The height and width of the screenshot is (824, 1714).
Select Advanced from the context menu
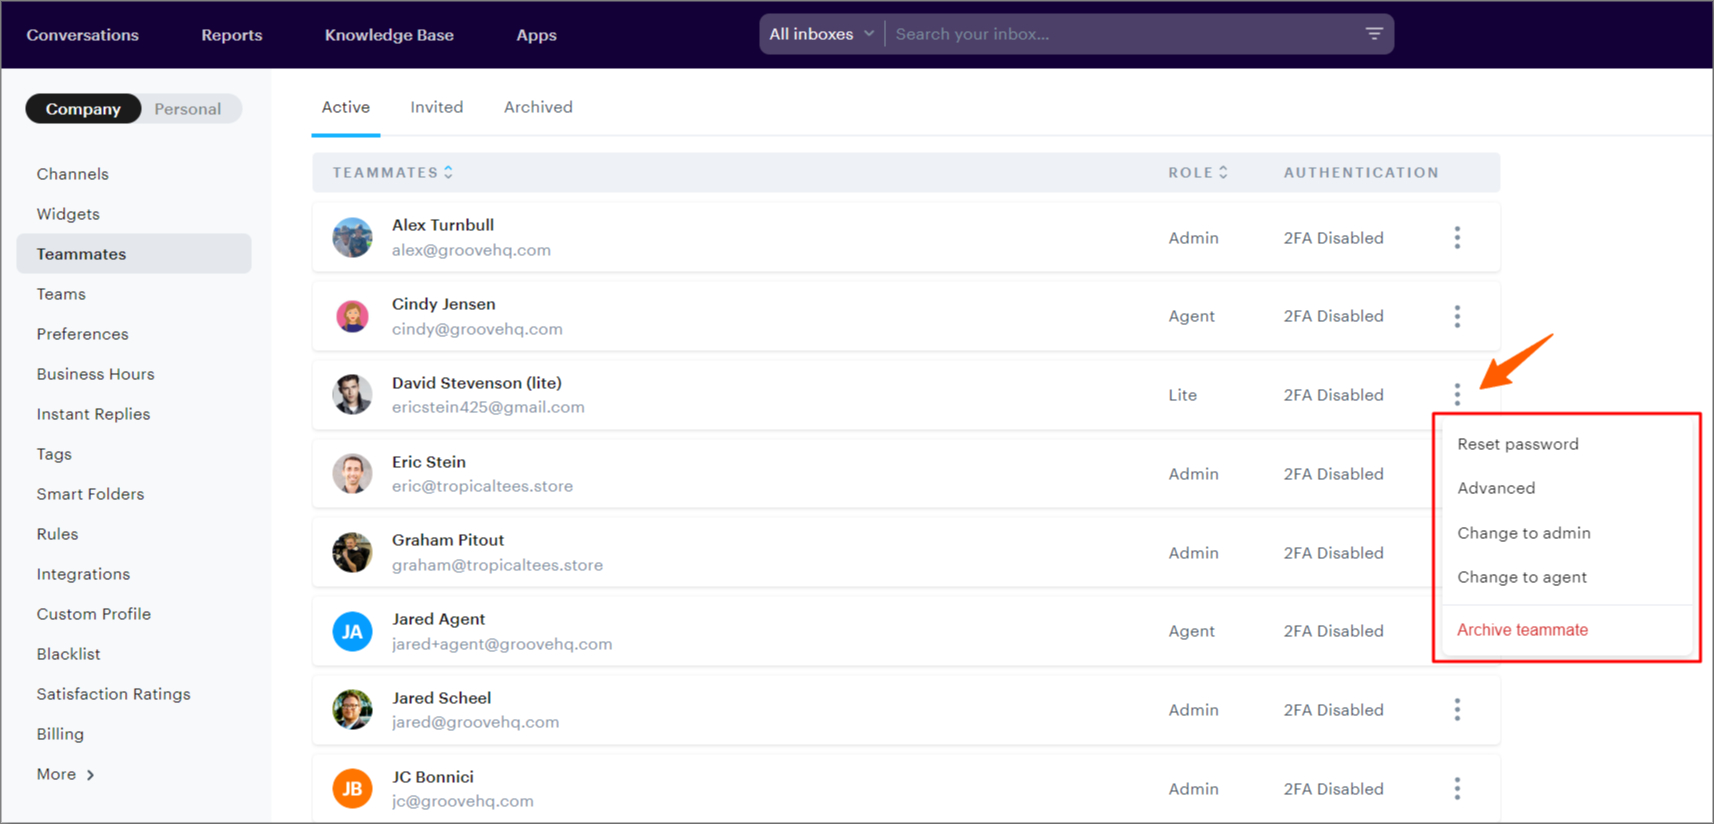click(x=1496, y=488)
